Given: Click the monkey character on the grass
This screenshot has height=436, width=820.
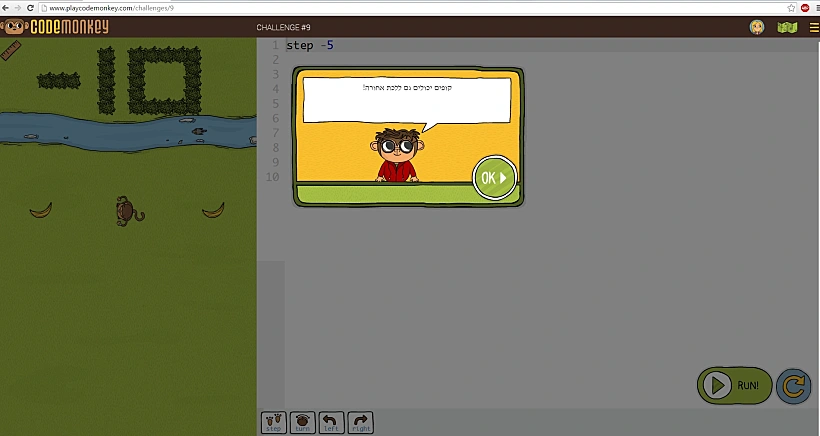Looking at the screenshot, I should coord(126,210).
